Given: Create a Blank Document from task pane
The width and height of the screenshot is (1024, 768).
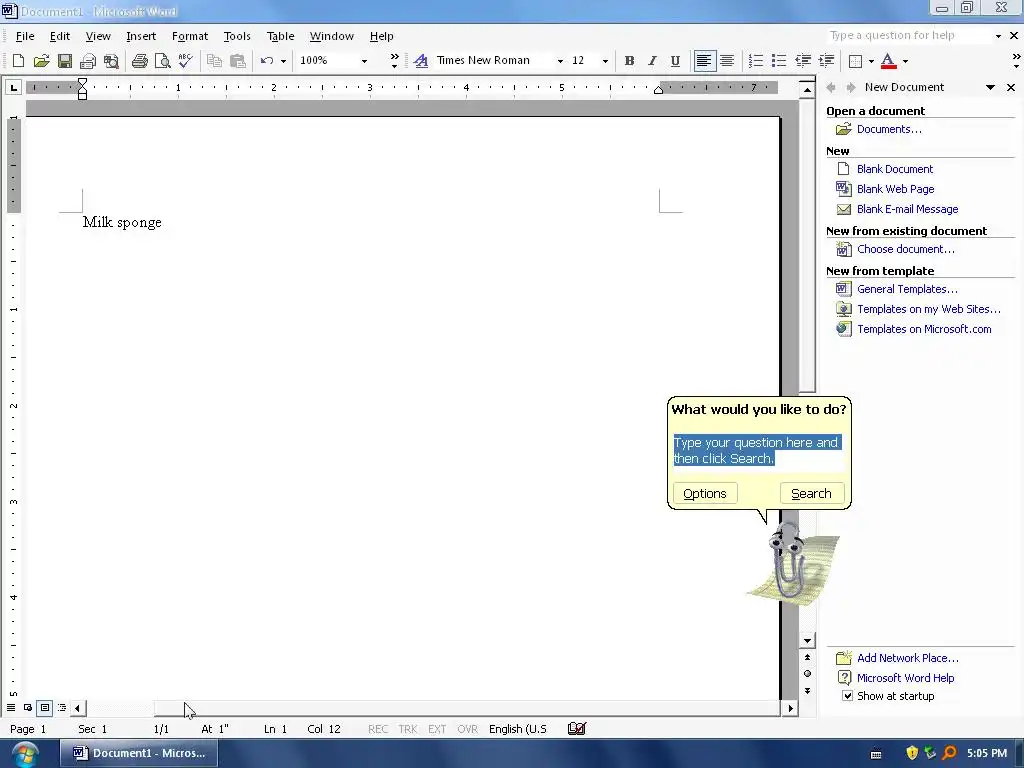Looking at the screenshot, I should pos(895,169).
